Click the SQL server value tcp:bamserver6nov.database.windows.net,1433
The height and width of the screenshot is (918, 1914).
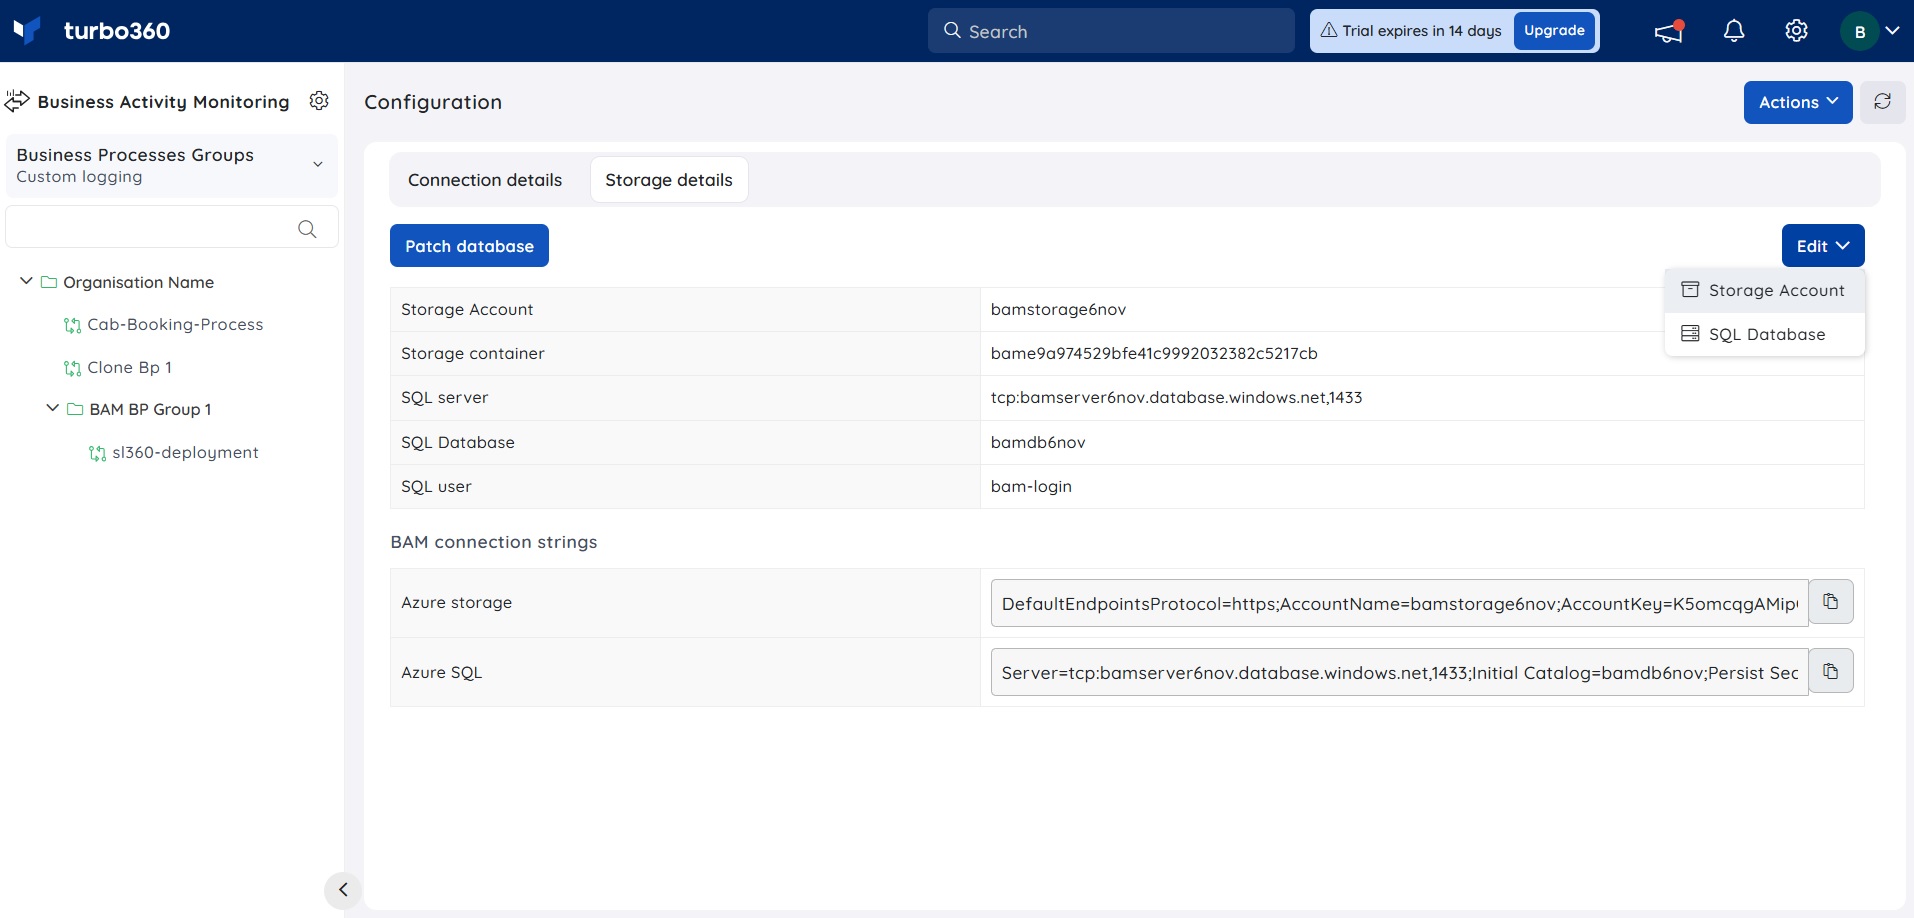click(1176, 398)
